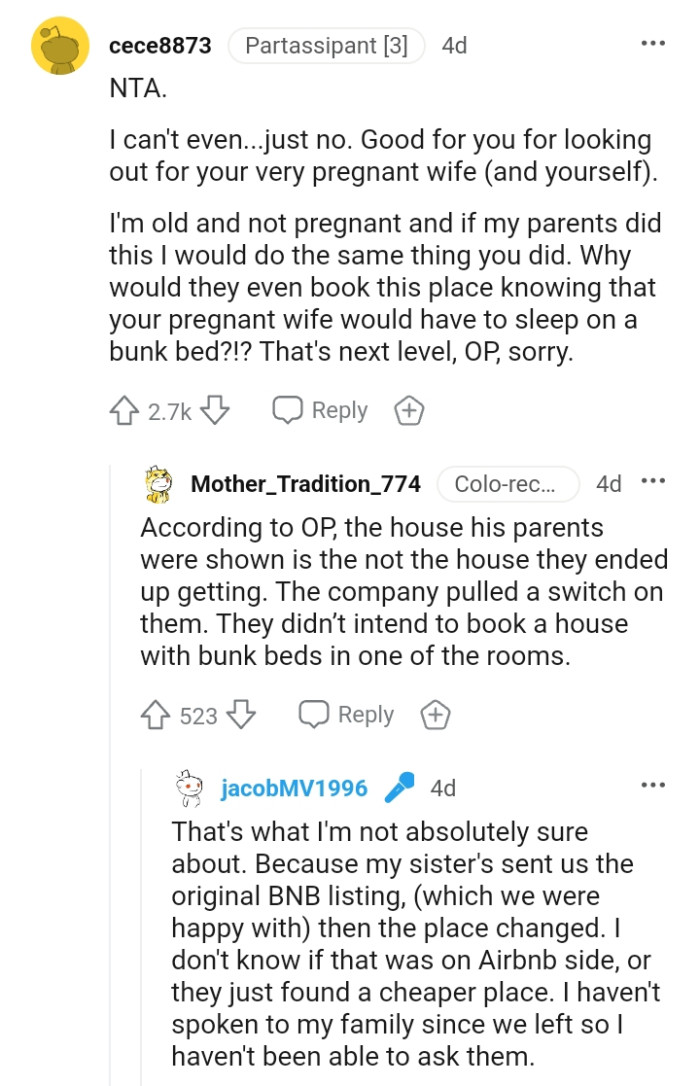The width and height of the screenshot is (700, 1086).
Task: Open the overflow menu on cece8873's comment
Action: click(653, 43)
